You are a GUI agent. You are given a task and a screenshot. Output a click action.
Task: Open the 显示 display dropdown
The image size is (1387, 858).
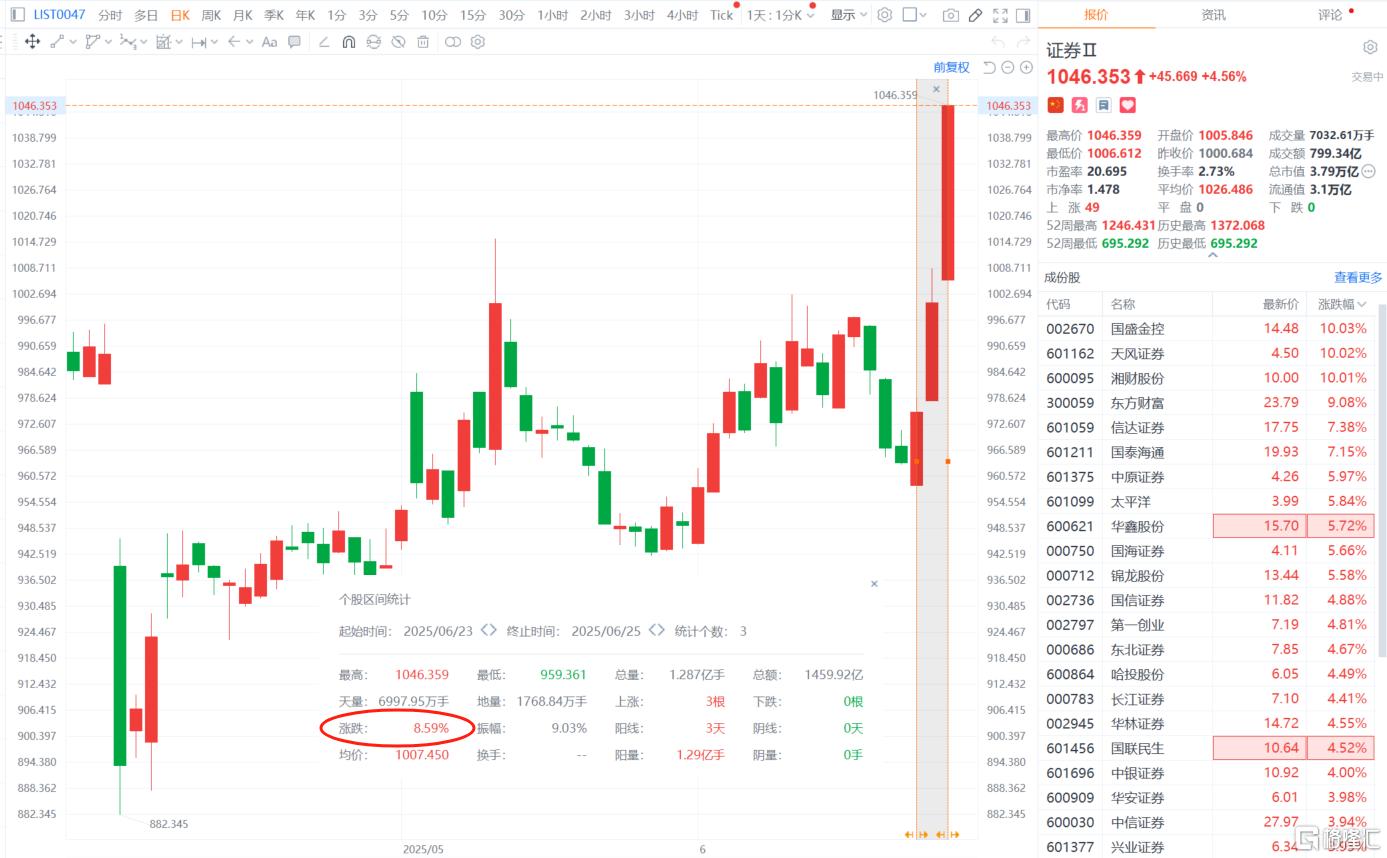point(848,15)
